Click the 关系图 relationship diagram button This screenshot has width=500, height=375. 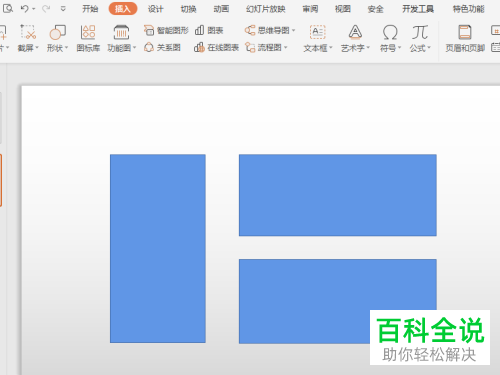click(x=162, y=48)
